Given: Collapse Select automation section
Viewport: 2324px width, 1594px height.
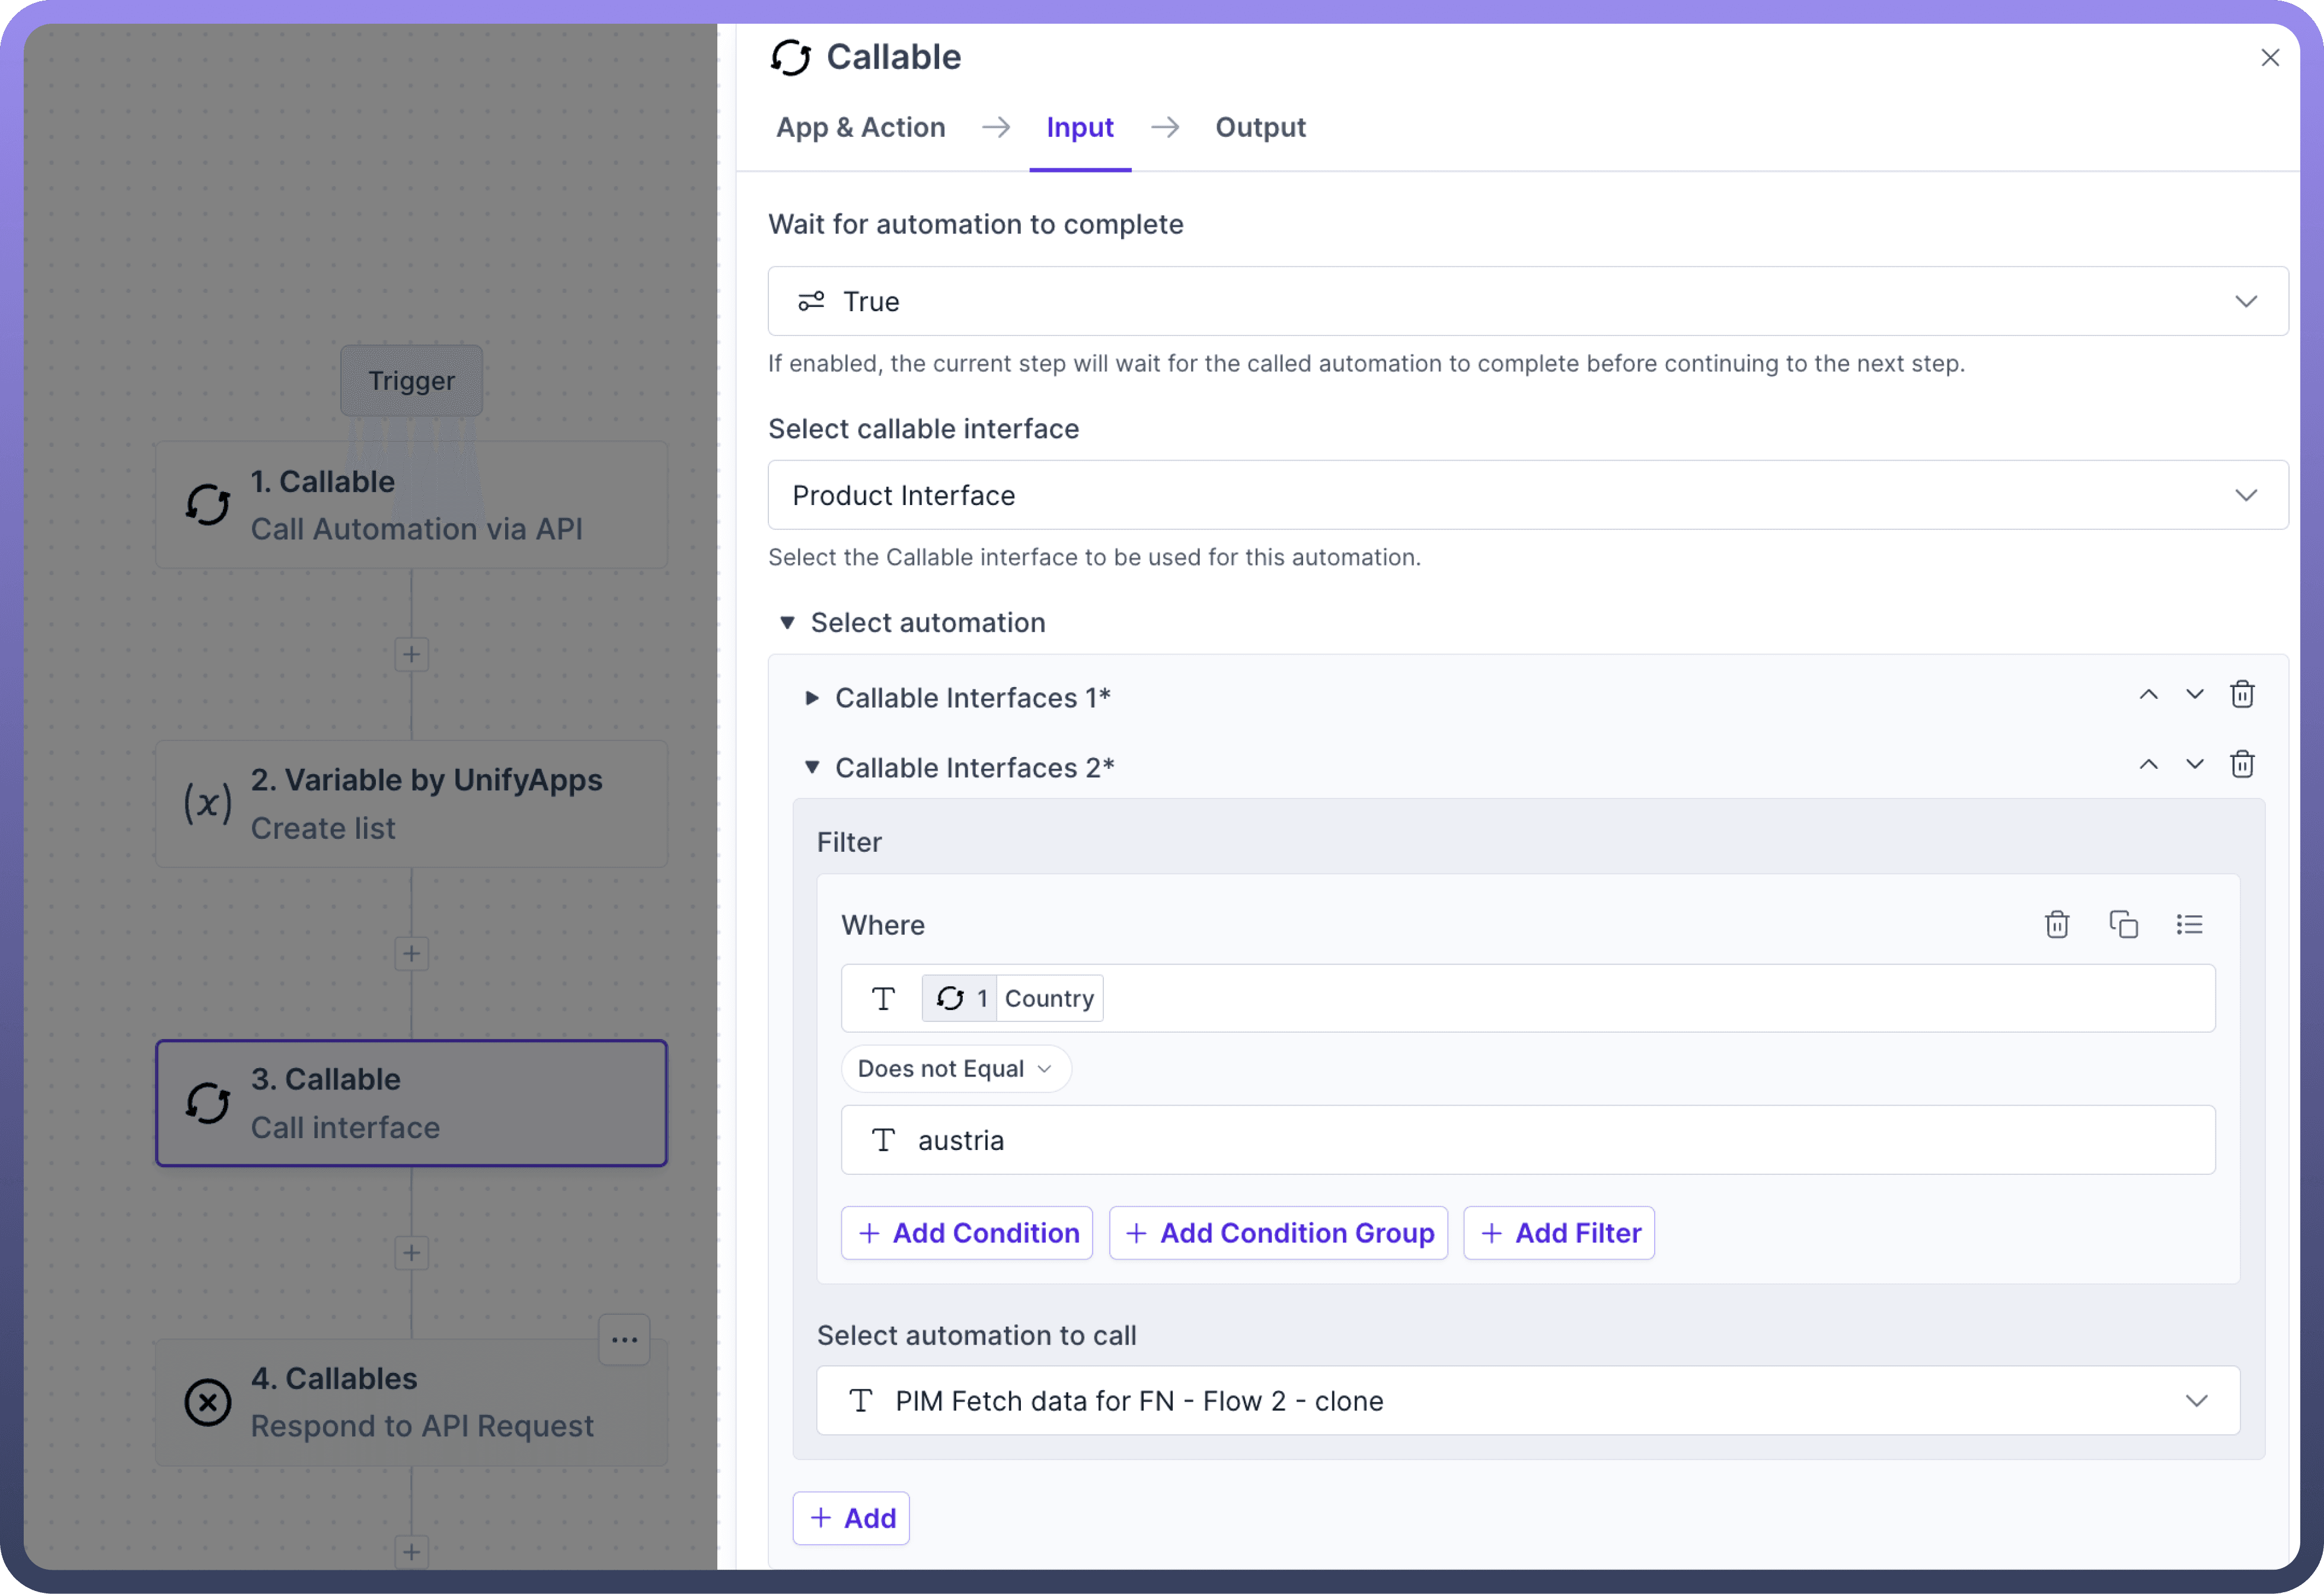Looking at the screenshot, I should tap(787, 623).
